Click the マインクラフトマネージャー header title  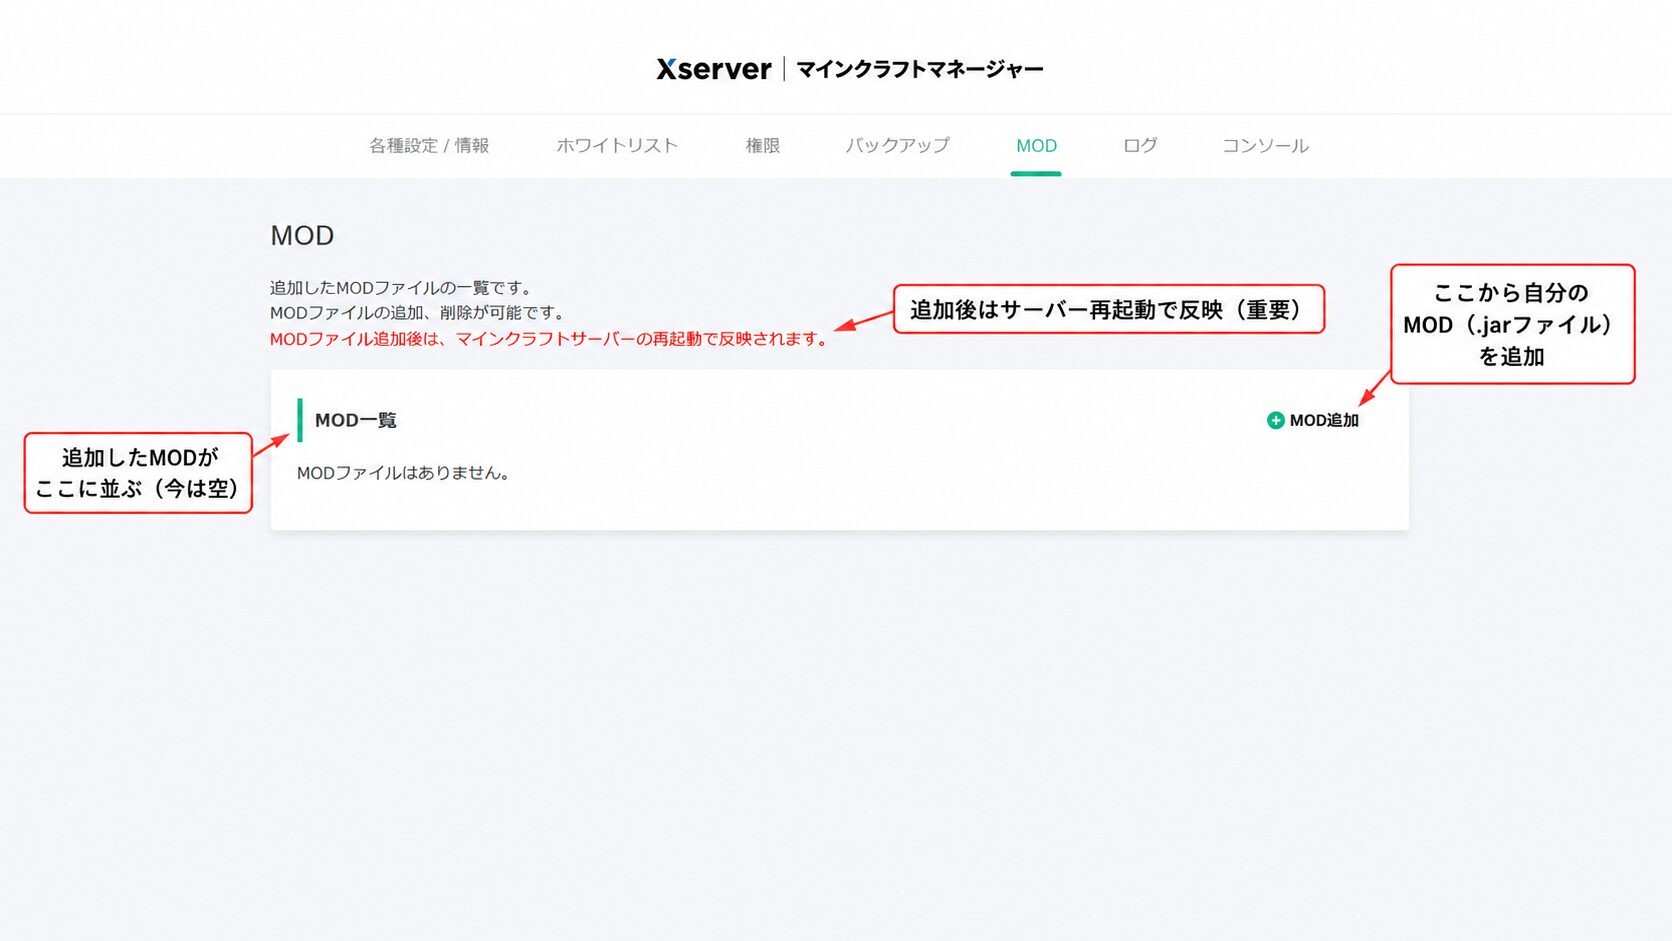[x=919, y=69]
